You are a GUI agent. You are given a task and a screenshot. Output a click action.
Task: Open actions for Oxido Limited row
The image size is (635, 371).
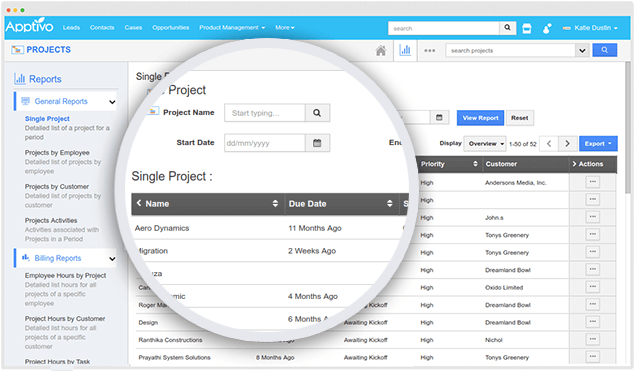point(592,287)
